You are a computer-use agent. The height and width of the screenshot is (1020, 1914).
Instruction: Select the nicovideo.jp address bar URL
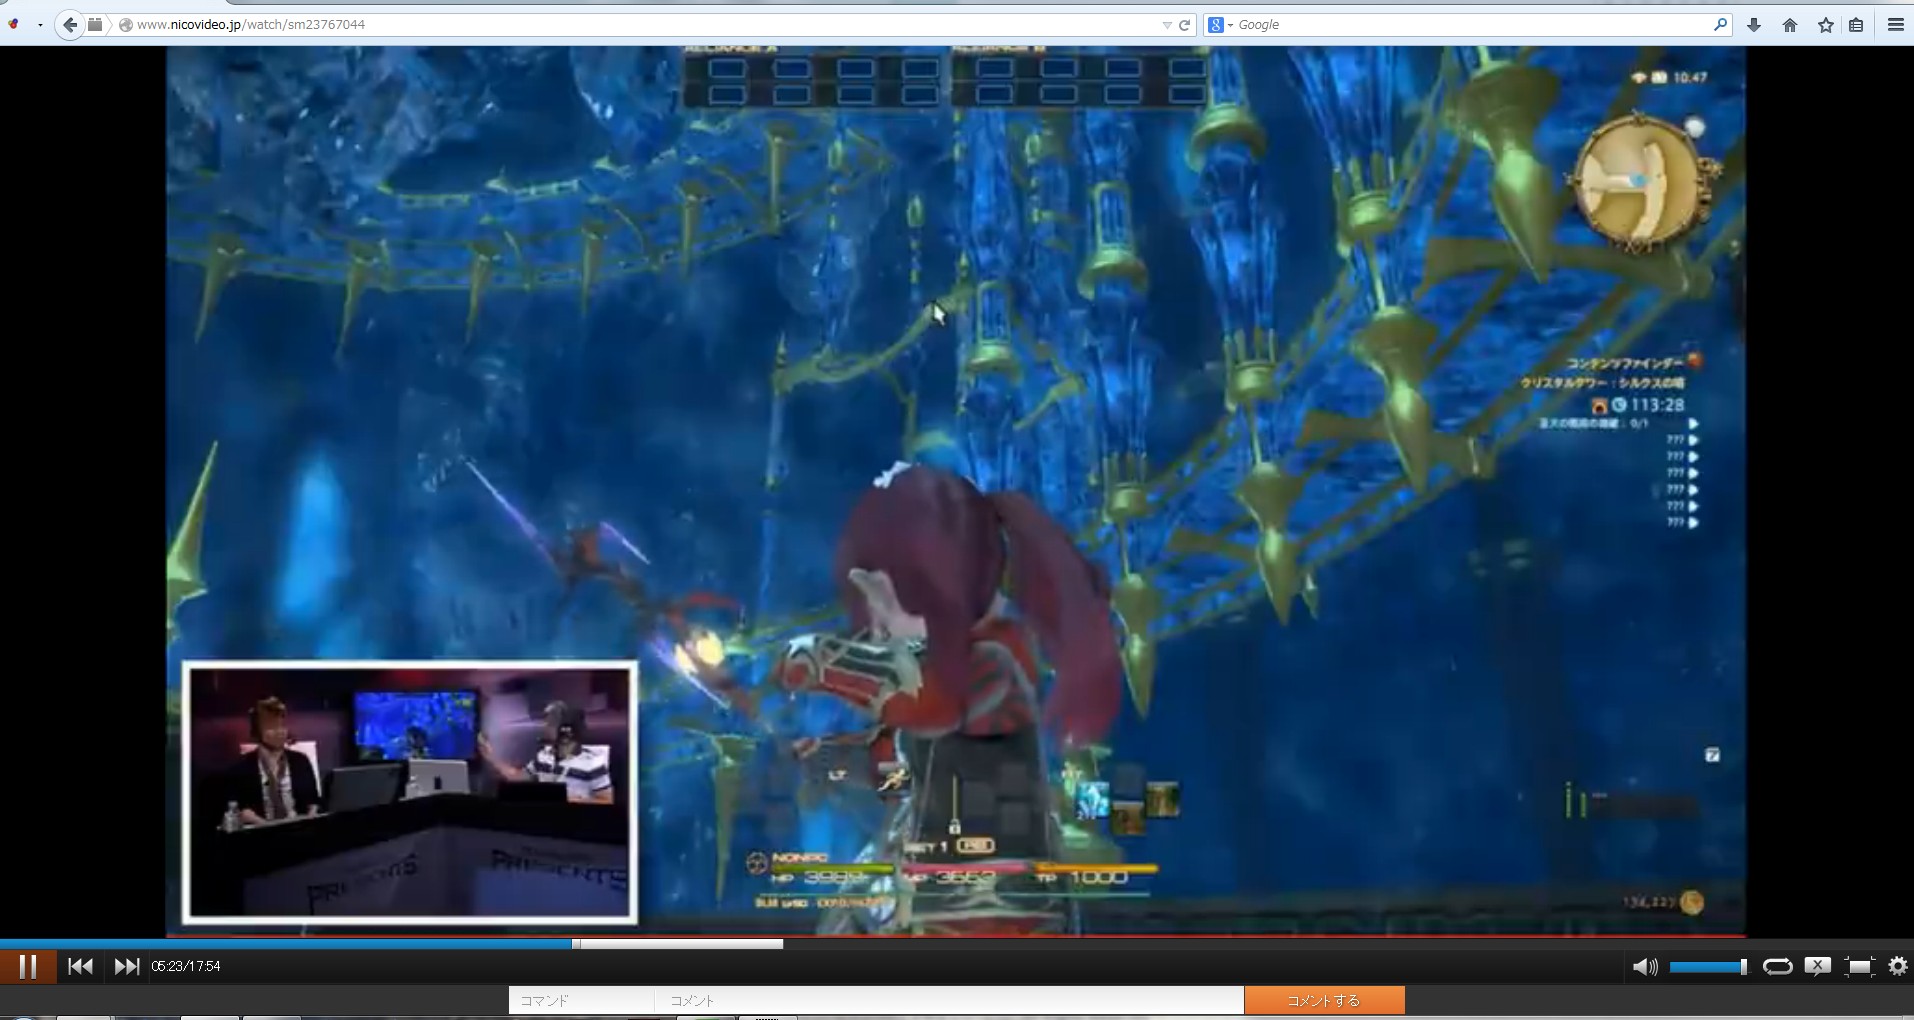[x=250, y=25]
